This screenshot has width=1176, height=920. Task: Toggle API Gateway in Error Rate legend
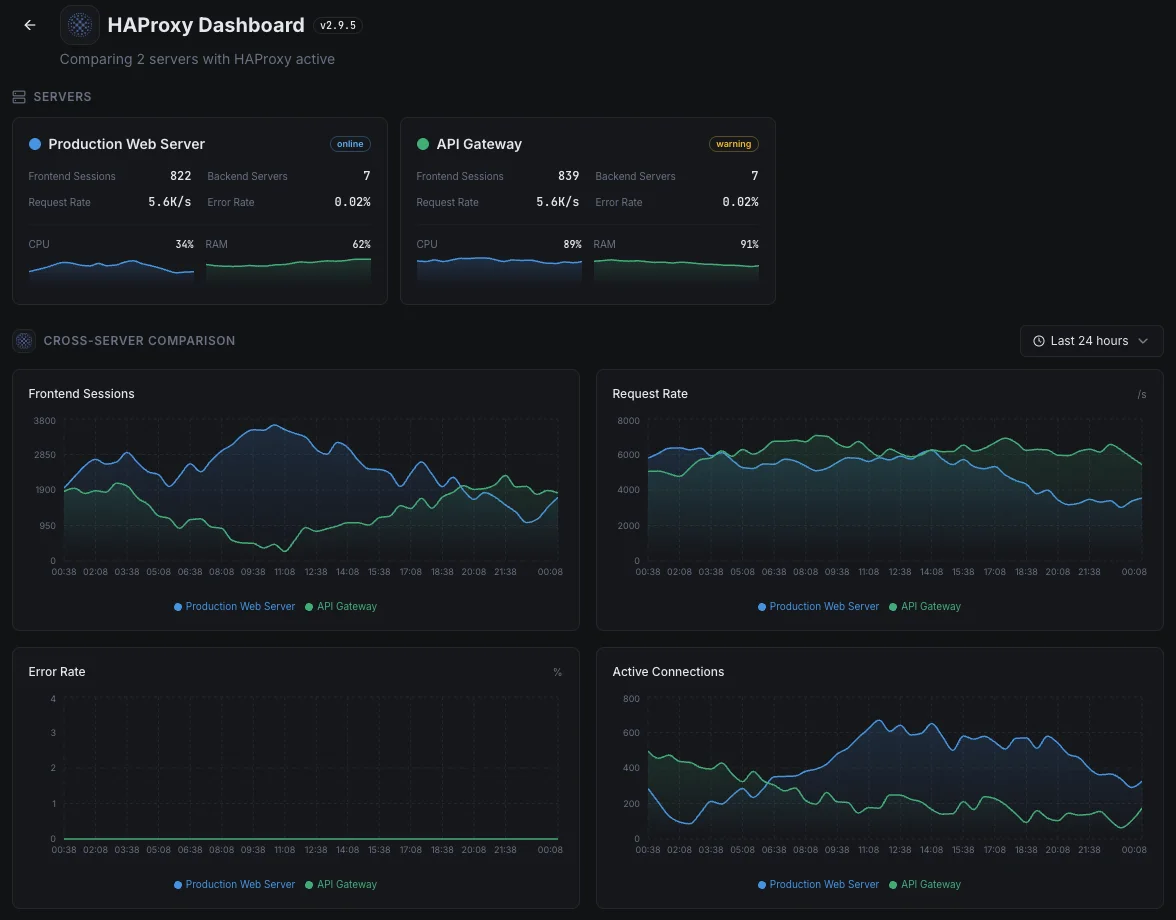[341, 885]
